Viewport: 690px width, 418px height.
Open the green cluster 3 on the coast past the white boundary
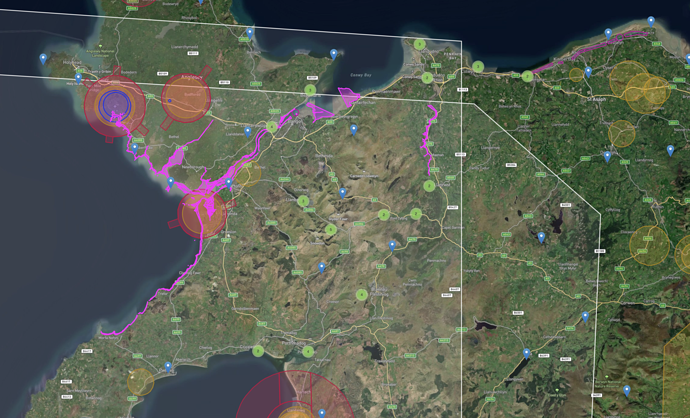(478, 67)
